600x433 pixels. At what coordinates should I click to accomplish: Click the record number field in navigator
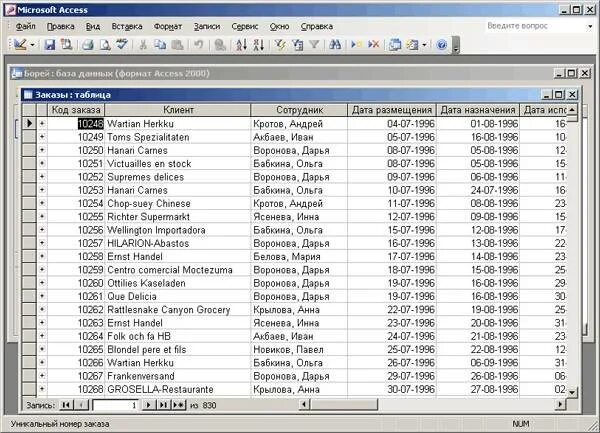(x=116, y=405)
